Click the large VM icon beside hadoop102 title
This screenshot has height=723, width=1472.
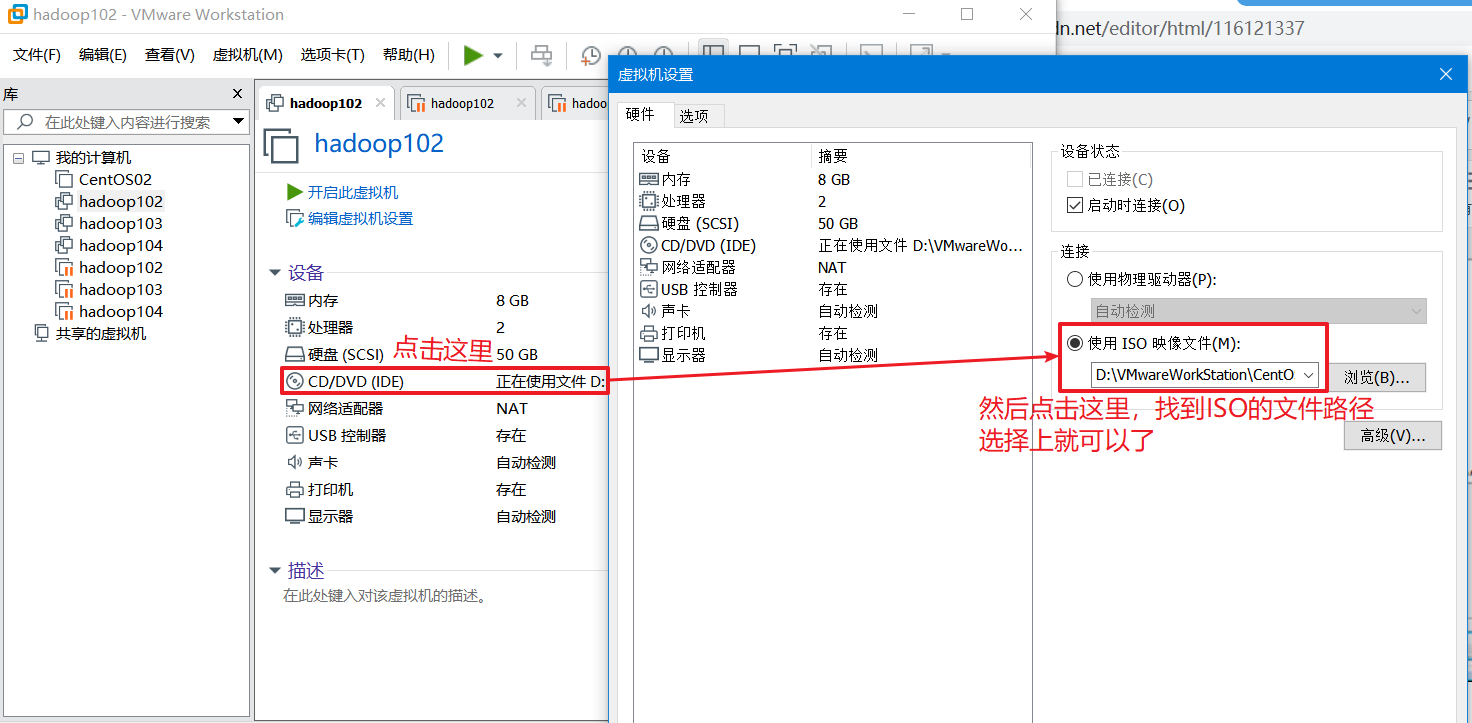tap(281, 145)
